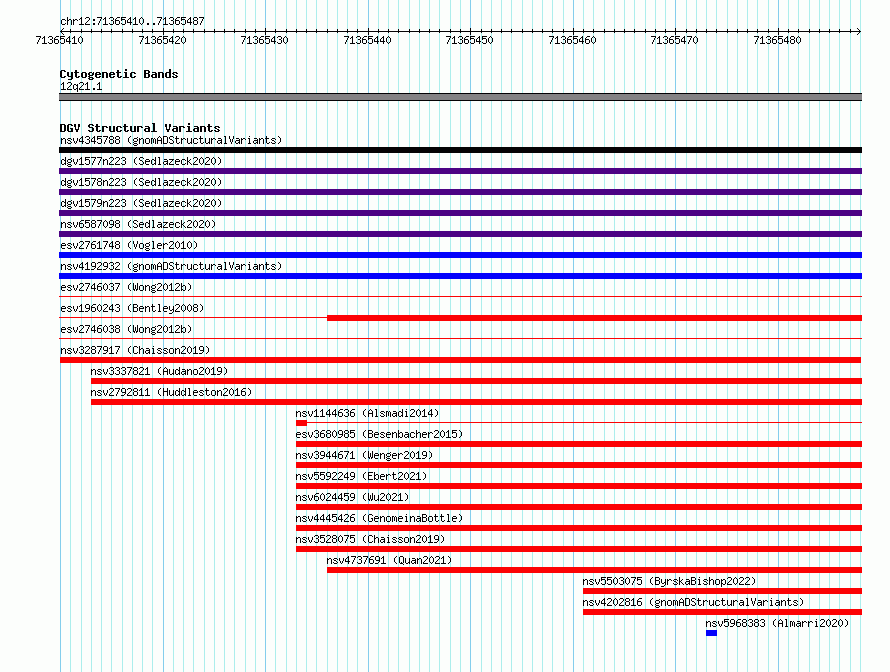The height and width of the screenshot is (672, 890).
Task: Click the red bar of nsv4202816
Action: [x=723, y=612]
